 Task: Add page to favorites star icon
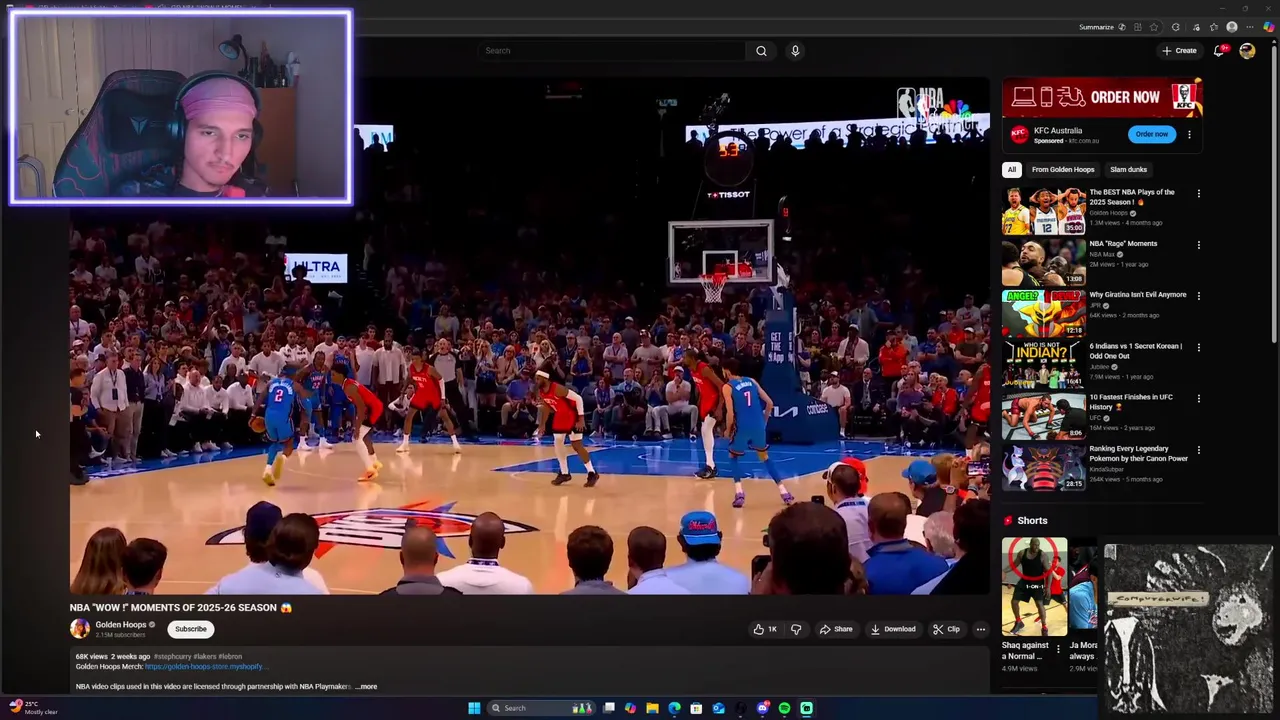(x=1154, y=27)
